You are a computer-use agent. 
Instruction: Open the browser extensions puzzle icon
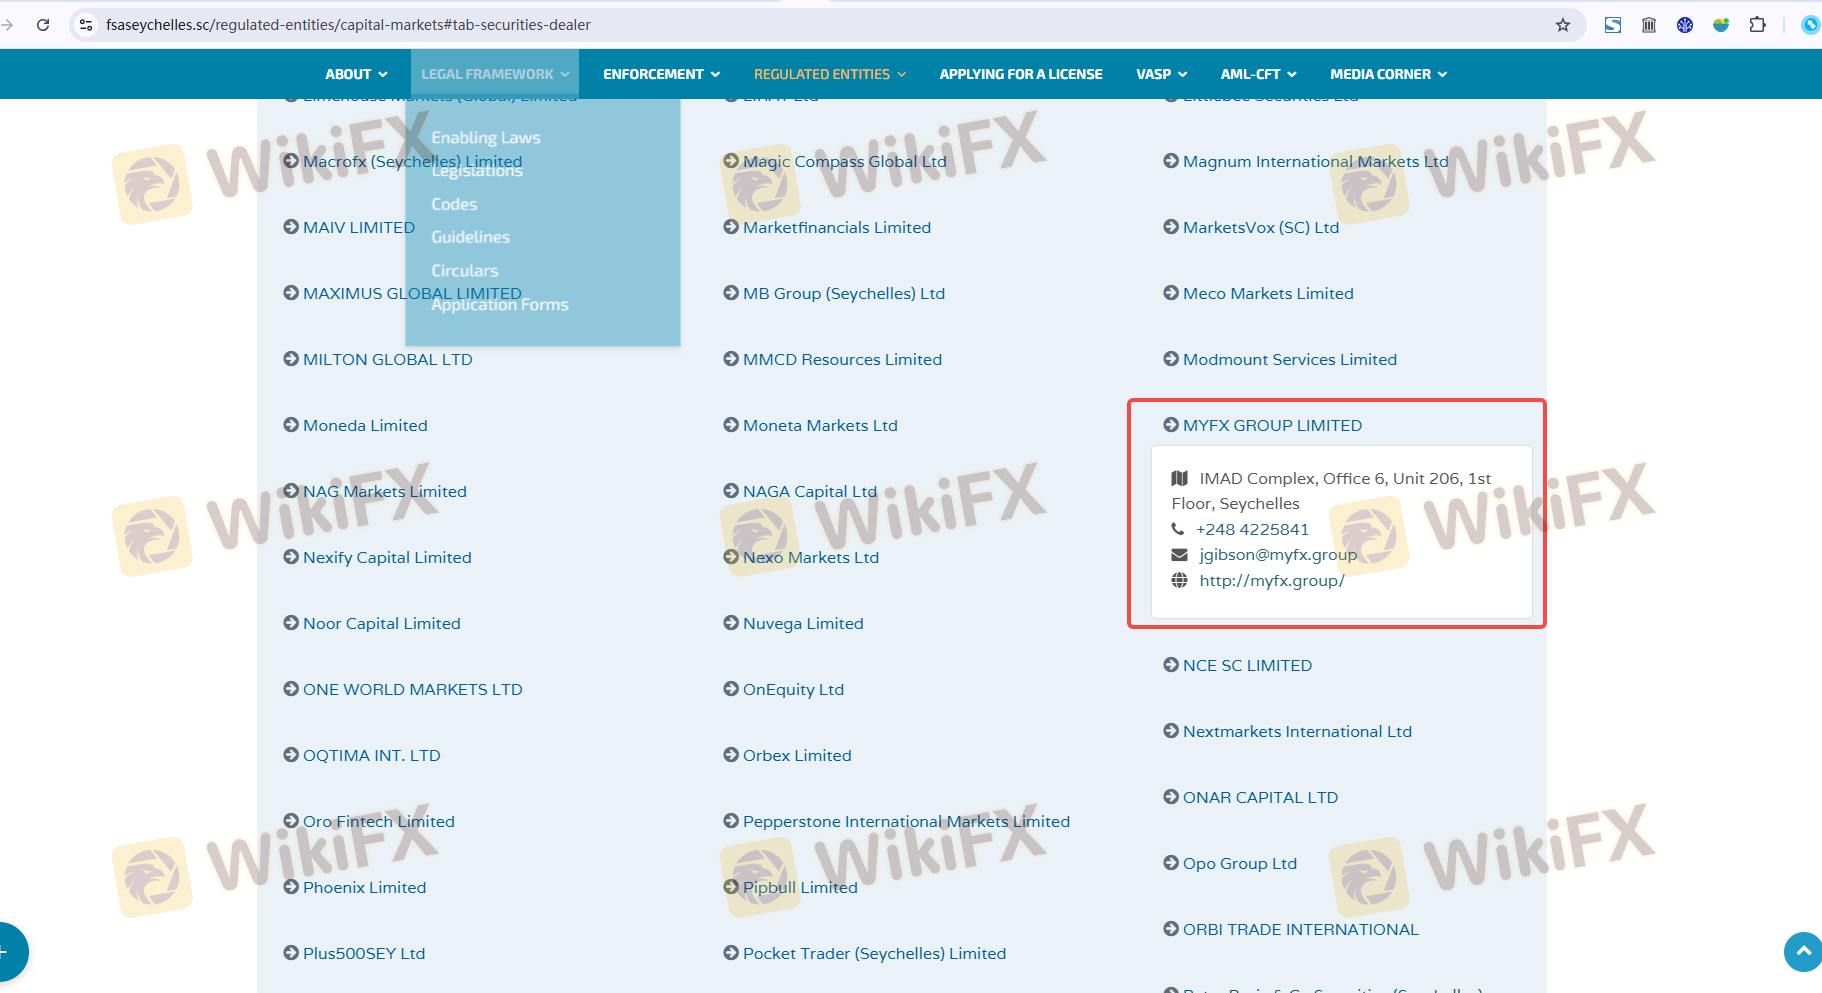pos(1757,25)
